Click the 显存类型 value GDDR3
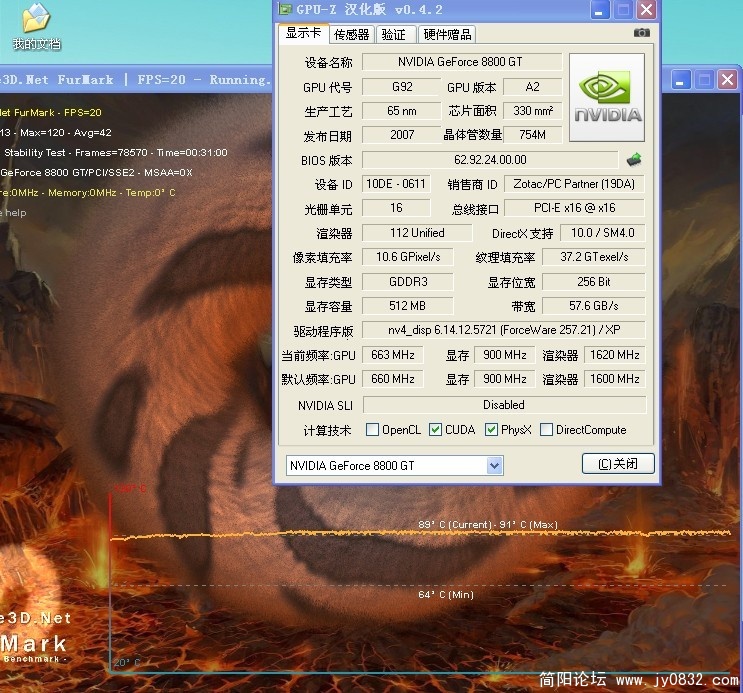Screen dimensions: 743x693 408,282
